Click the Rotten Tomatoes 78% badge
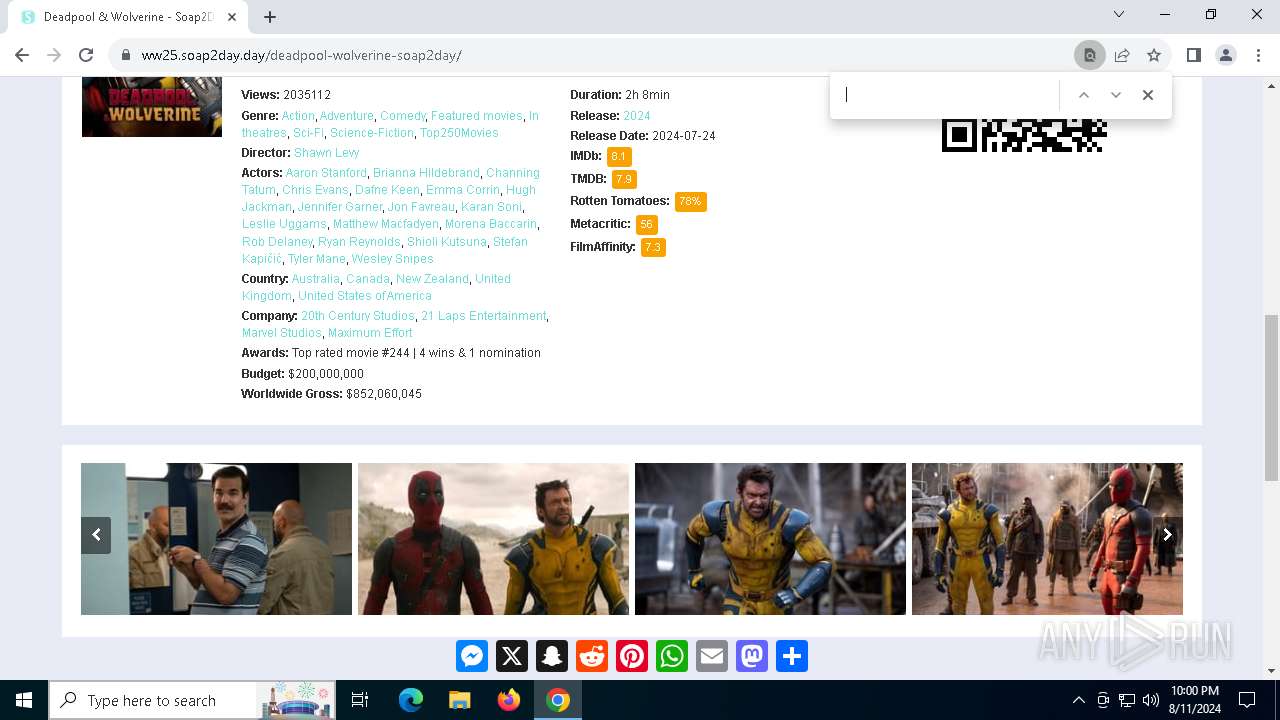 coord(691,201)
